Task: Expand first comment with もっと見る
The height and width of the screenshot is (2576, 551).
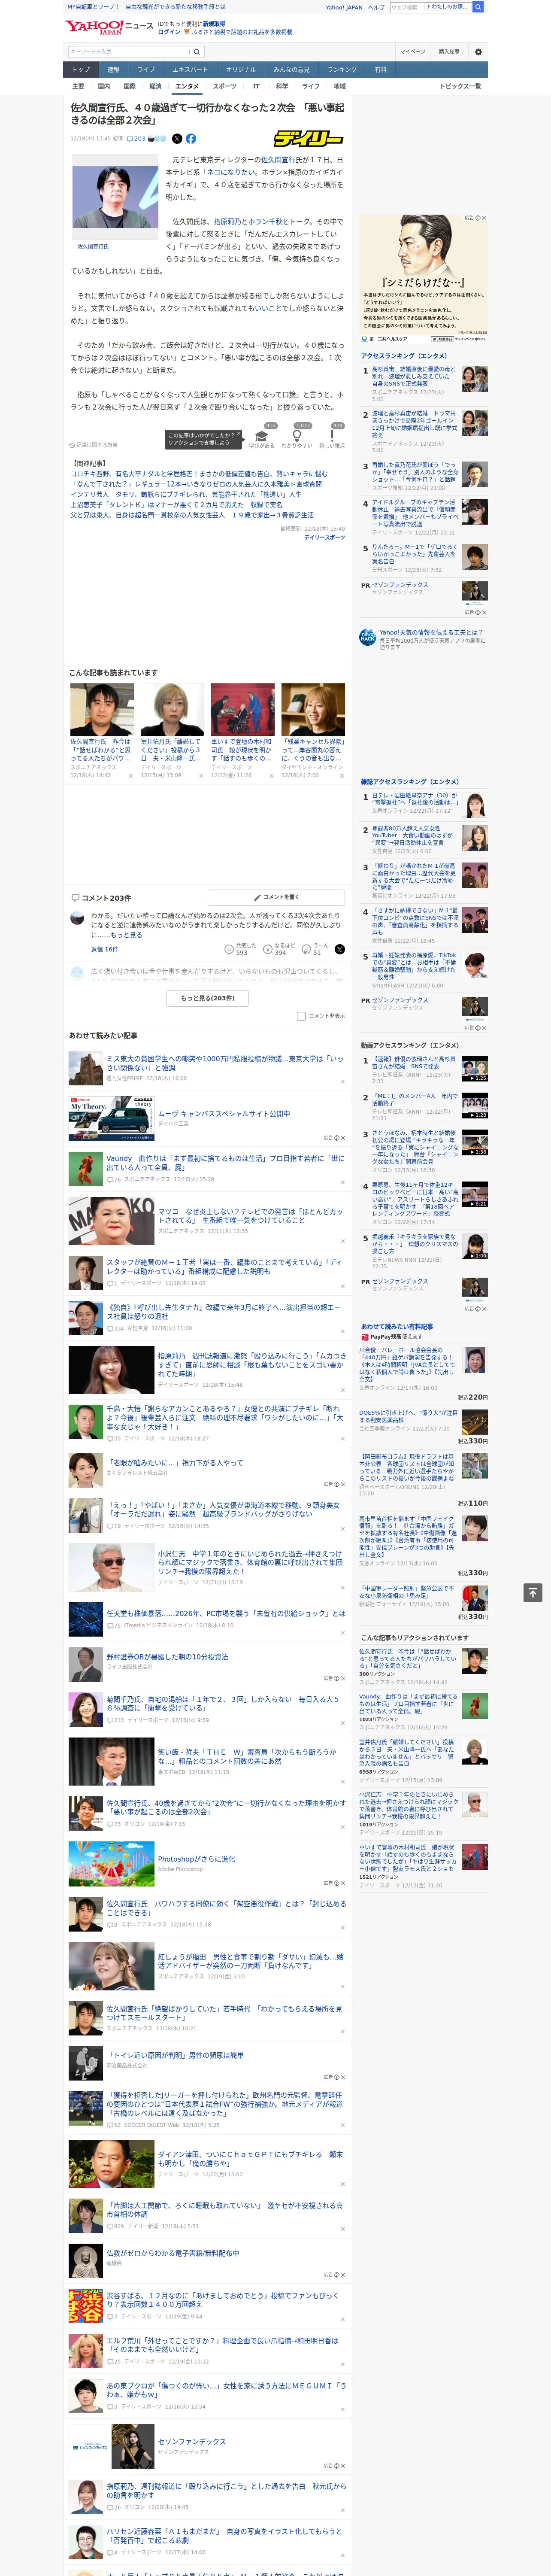Action: tap(126, 935)
